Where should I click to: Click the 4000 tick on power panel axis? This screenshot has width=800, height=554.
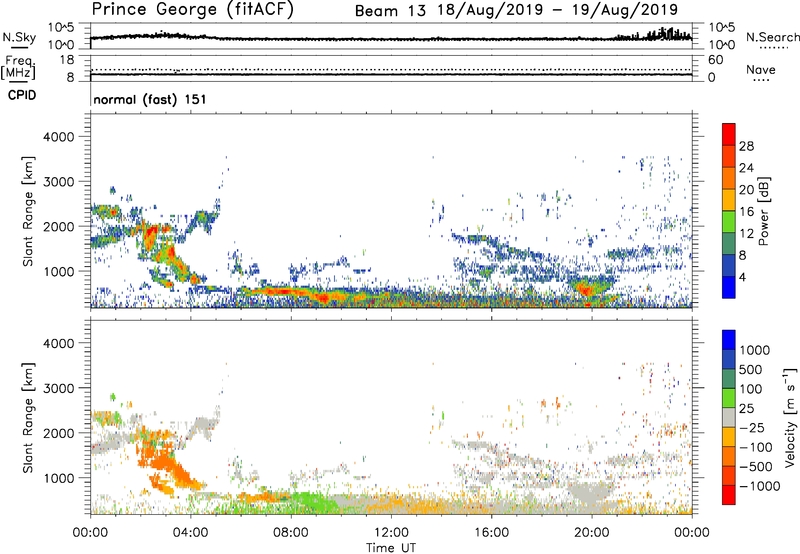58,137
